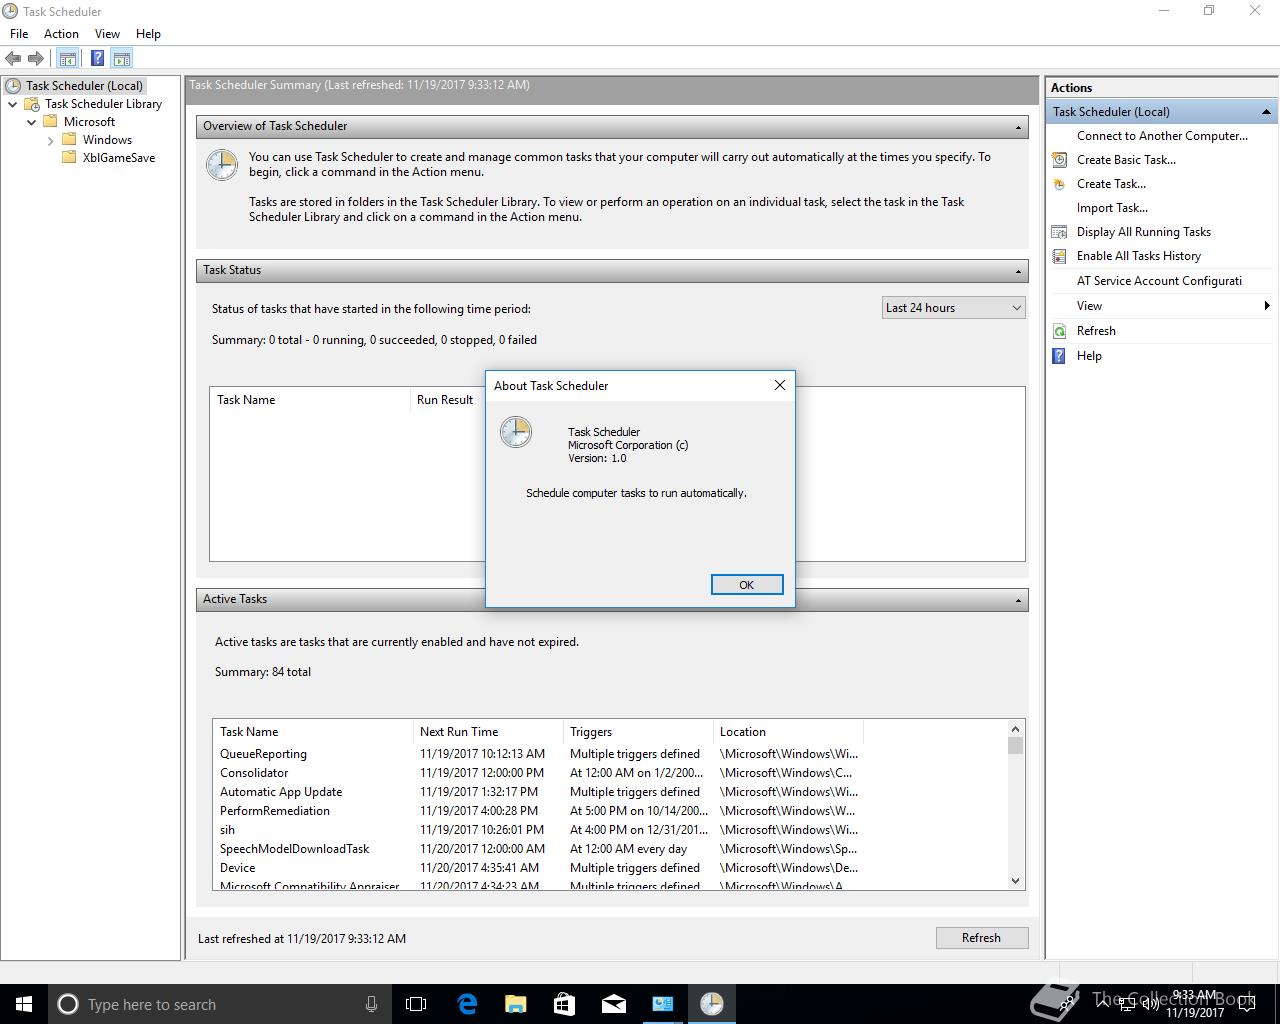Open the View menu in menu bar
This screenshot has width=1280, height=1024.
point(107,33)
